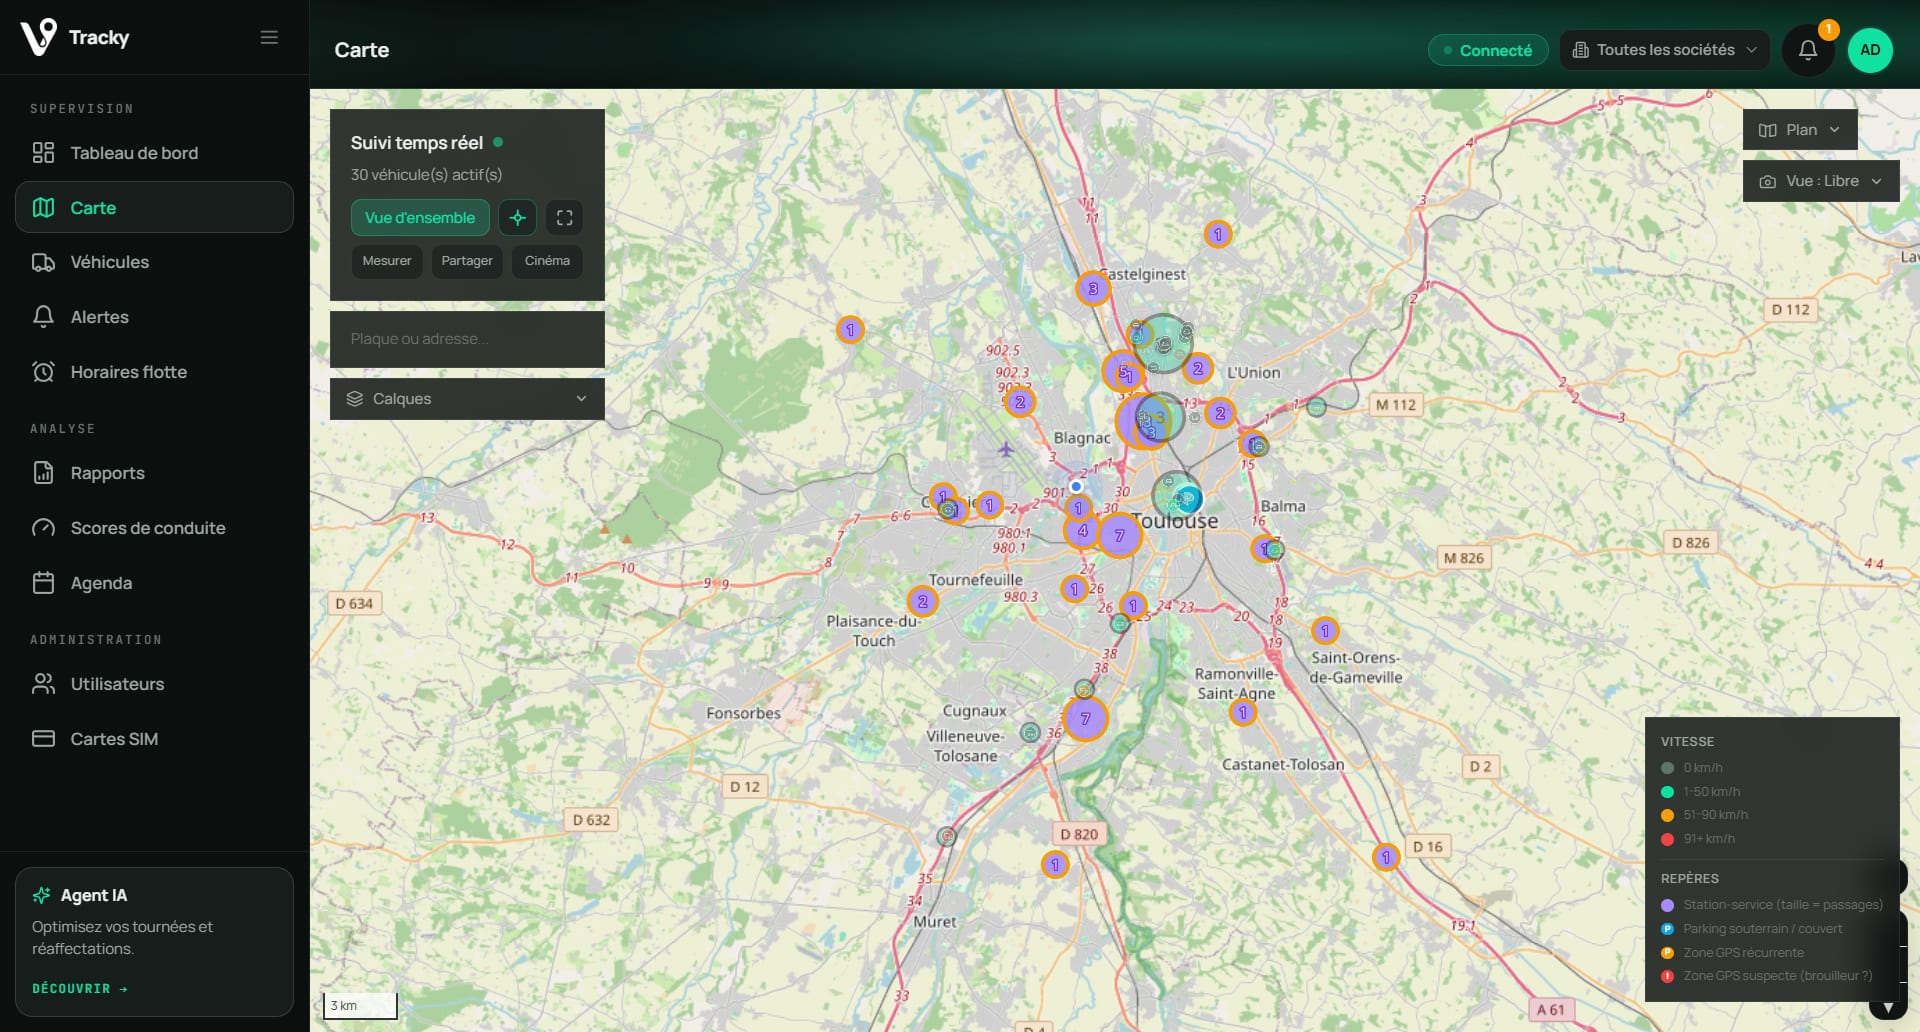Viewport: 1920px width, 1032px height.
Task: Click cluster marker 2 near Plaisance-du-Touch
Action: [x=922, y=602]
